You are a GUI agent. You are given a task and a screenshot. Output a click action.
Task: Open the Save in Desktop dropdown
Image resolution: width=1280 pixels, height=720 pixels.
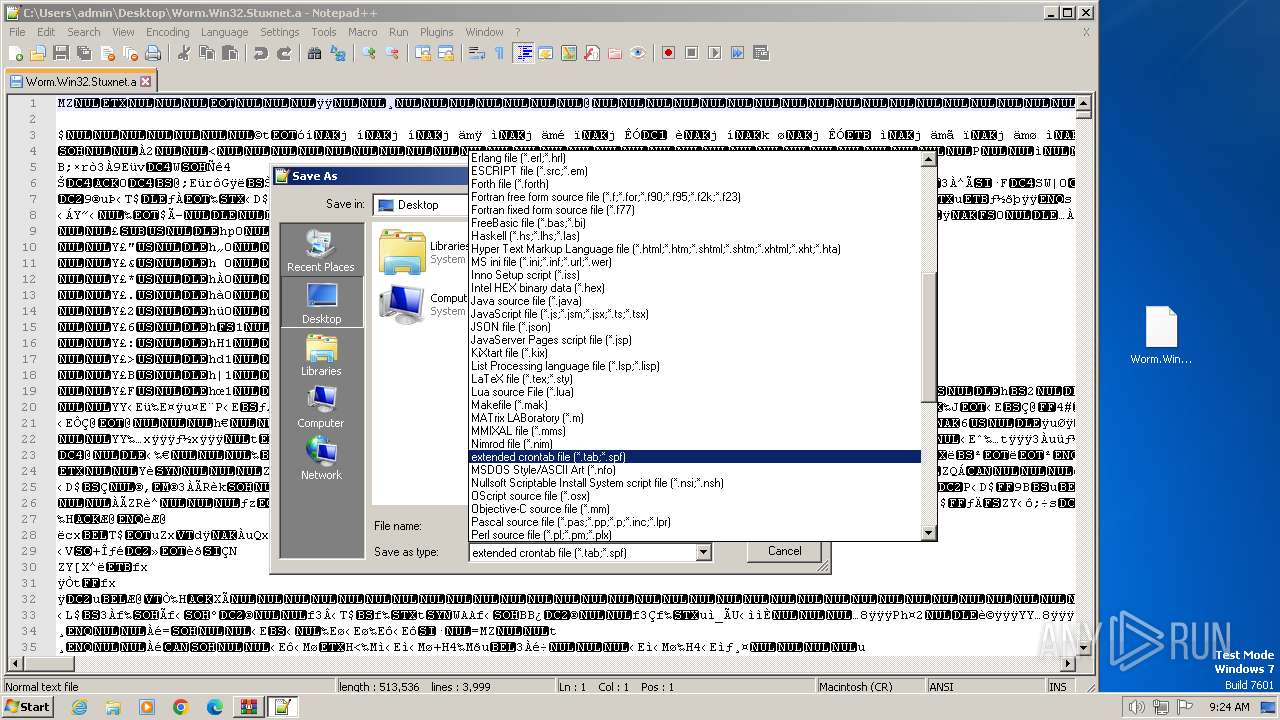pos(421,205)
